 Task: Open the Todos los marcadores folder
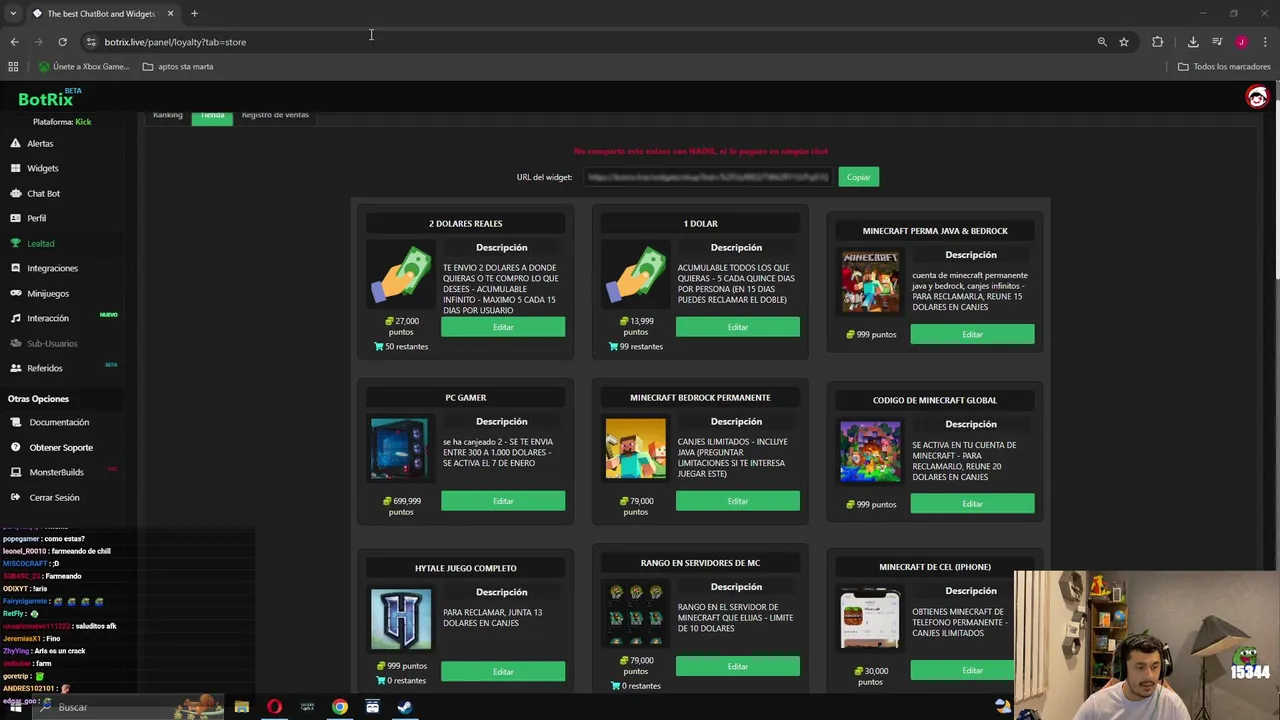pos(1224,67)
